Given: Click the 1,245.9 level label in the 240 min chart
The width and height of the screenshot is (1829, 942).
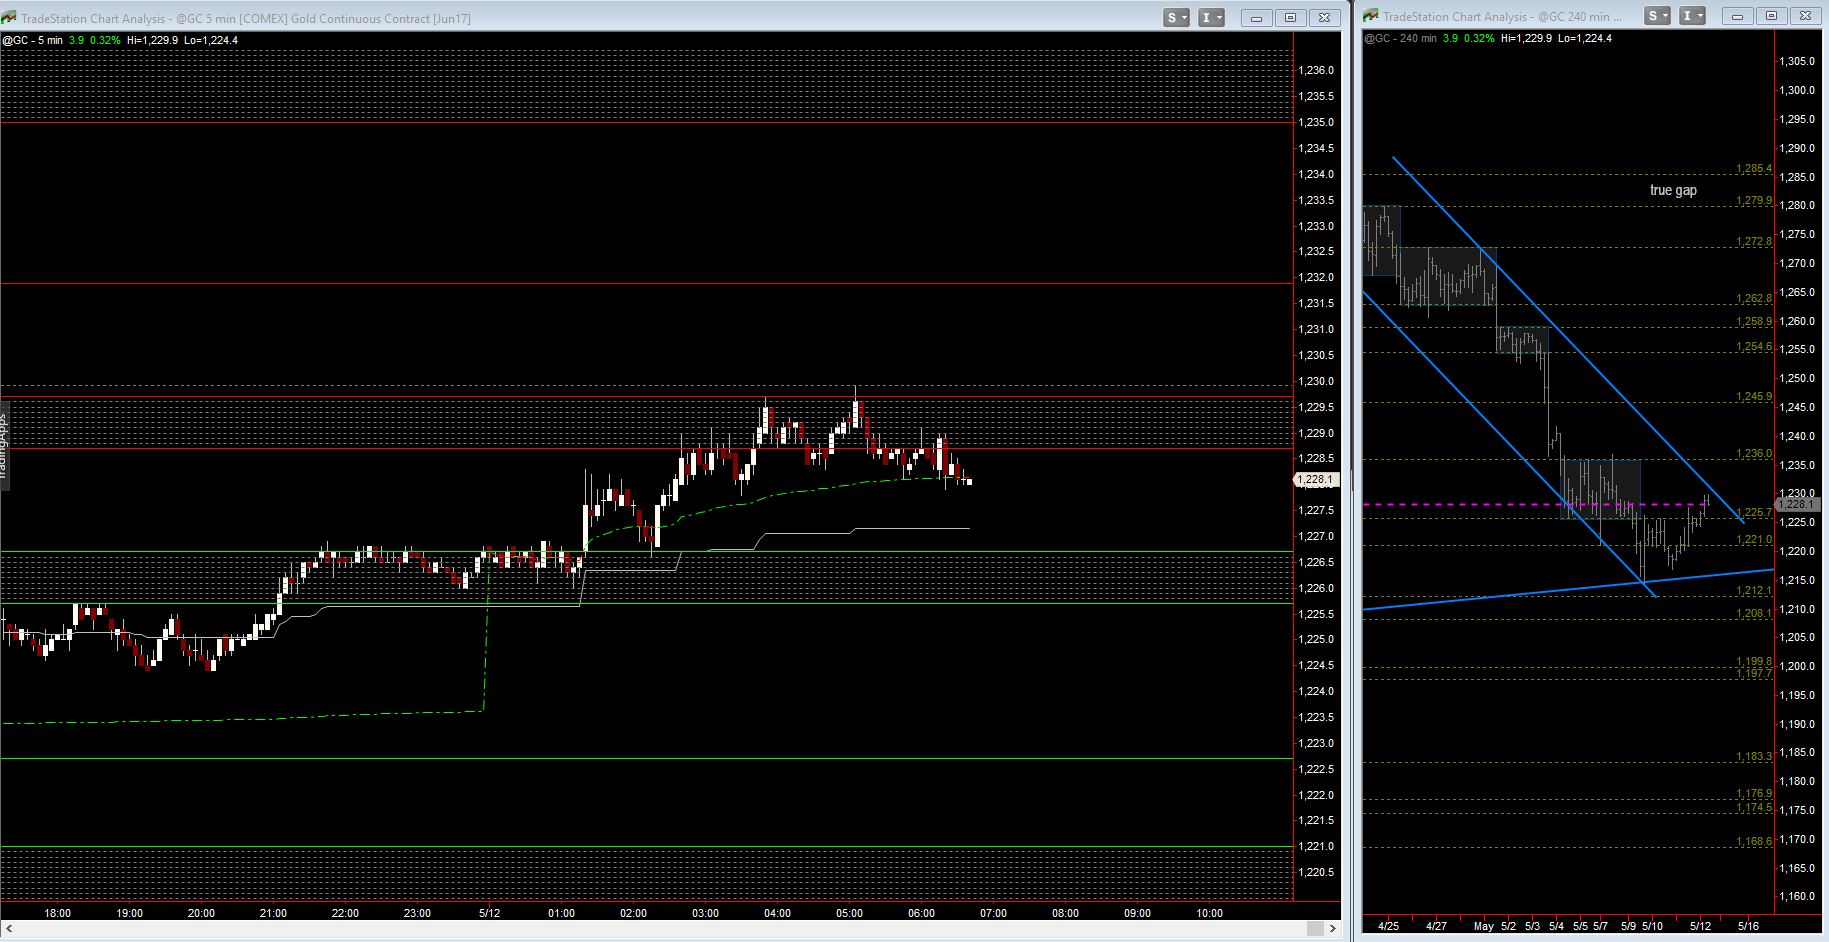Looking at the screenshot, I should tap(1754, 397).
